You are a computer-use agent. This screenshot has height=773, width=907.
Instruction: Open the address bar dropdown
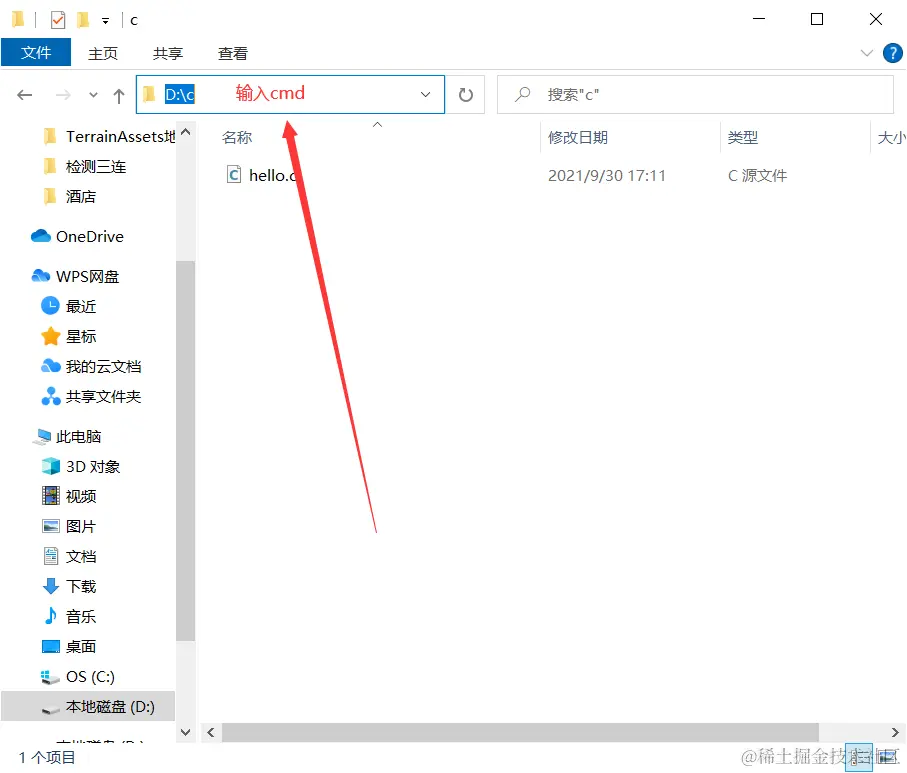(x=424, y=94)
